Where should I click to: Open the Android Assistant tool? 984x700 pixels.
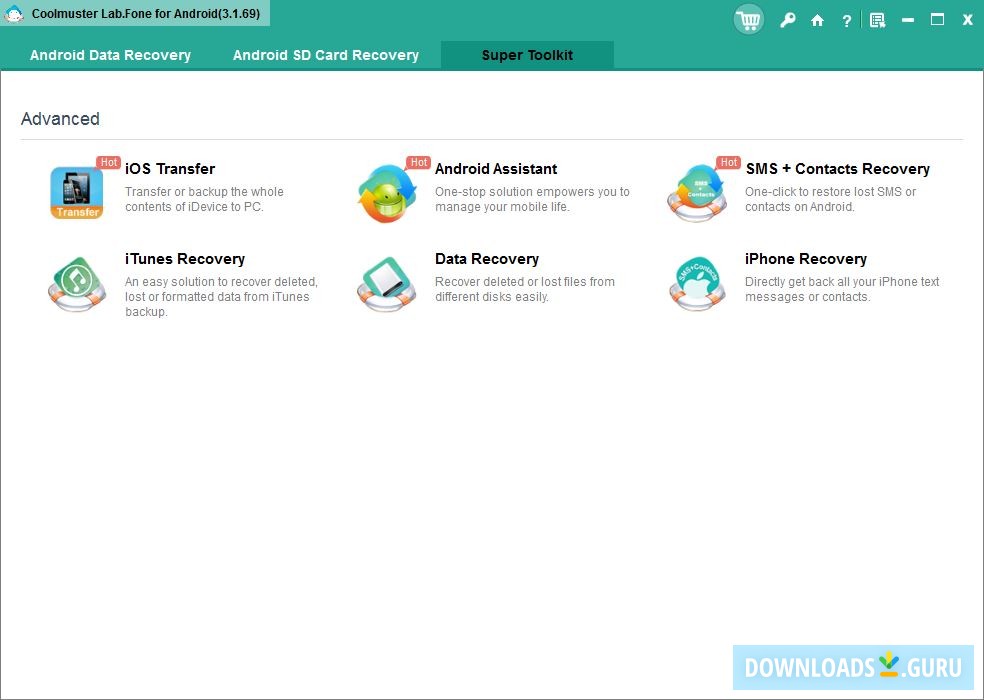click(496, 168)
